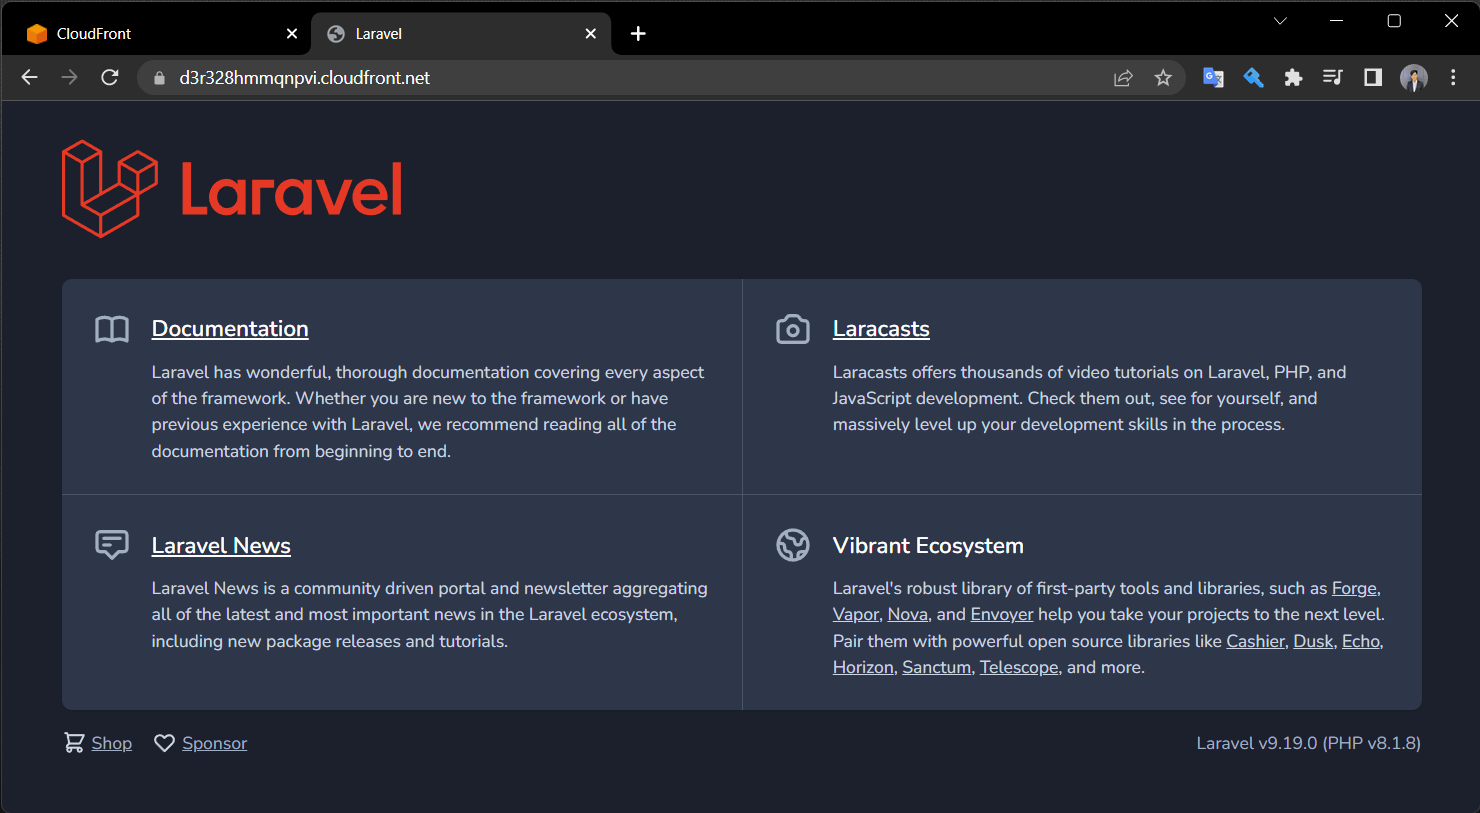This screenshot has height=813, width=1480.
Task: Go back with the browser back arrow
Action: click(x=29, y=78)
